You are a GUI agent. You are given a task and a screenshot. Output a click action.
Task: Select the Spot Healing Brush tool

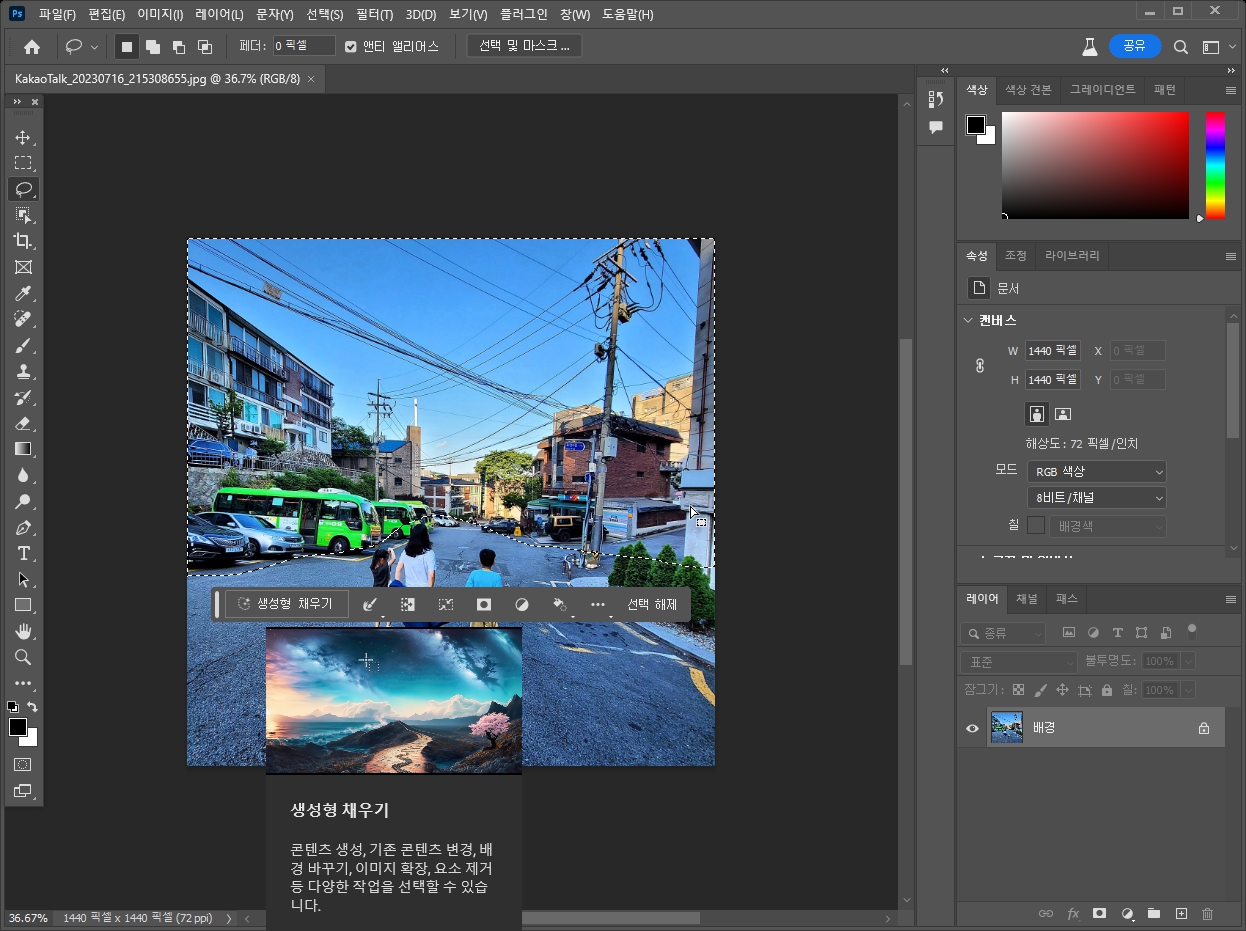[23, 319]
